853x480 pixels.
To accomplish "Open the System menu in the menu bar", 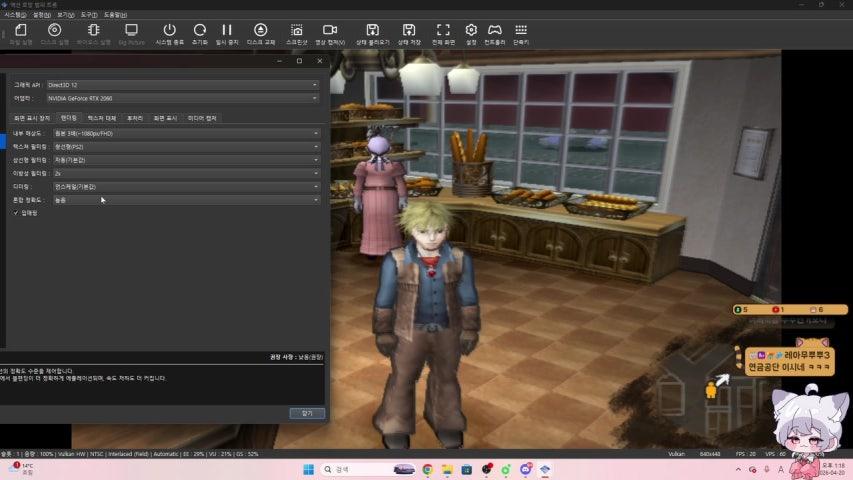I will (14, 15).
